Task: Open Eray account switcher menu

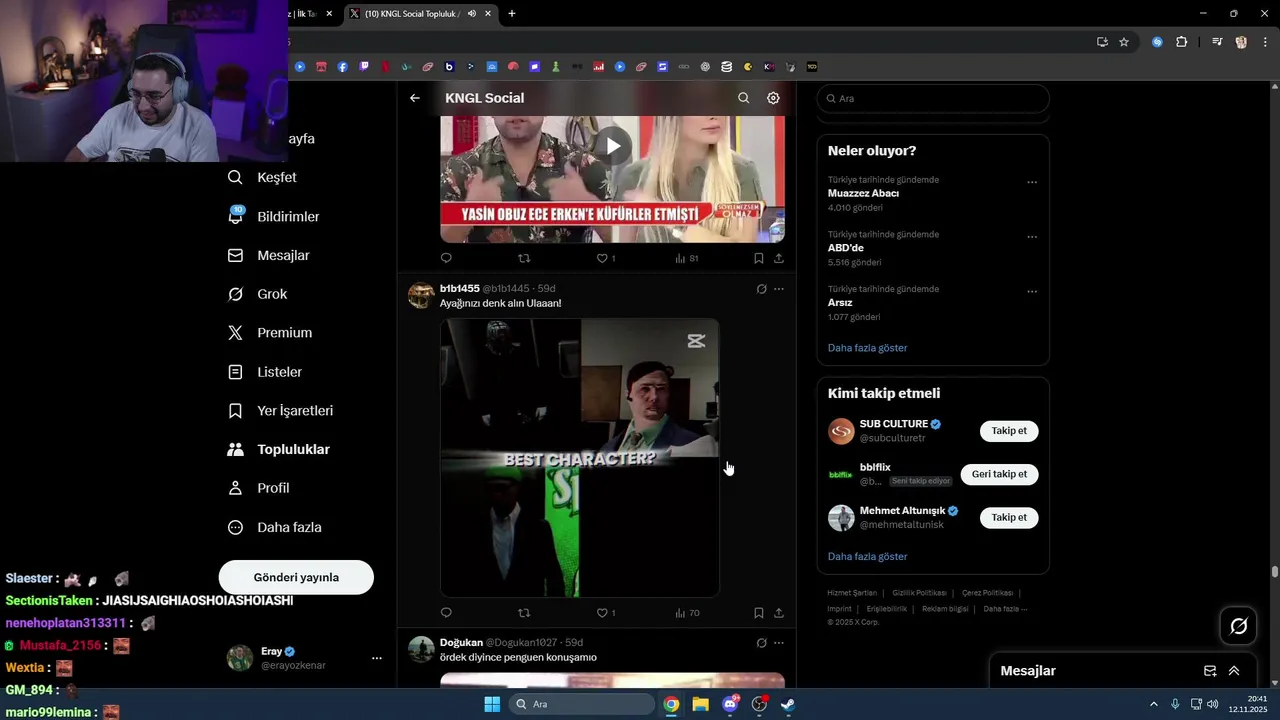Action: [x=306, y=658]
